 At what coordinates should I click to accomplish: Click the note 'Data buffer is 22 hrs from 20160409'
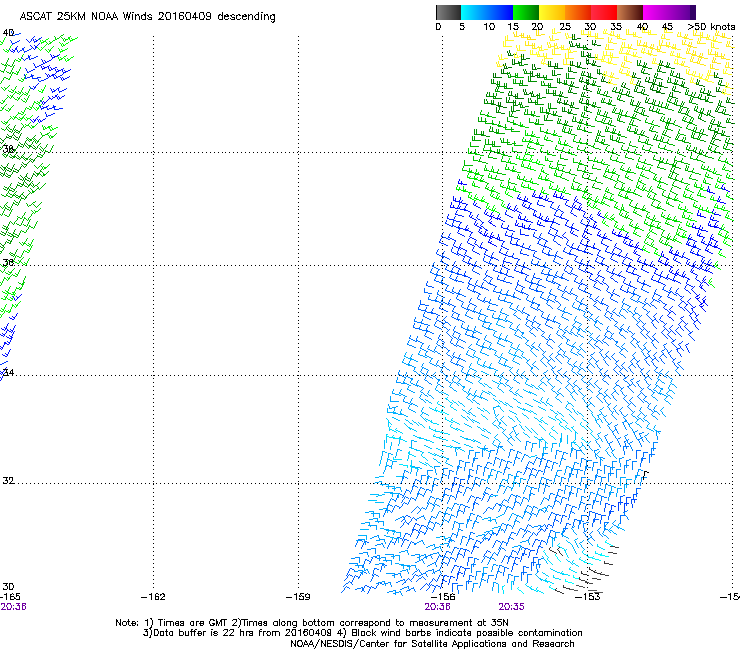(x=243, y=633)
